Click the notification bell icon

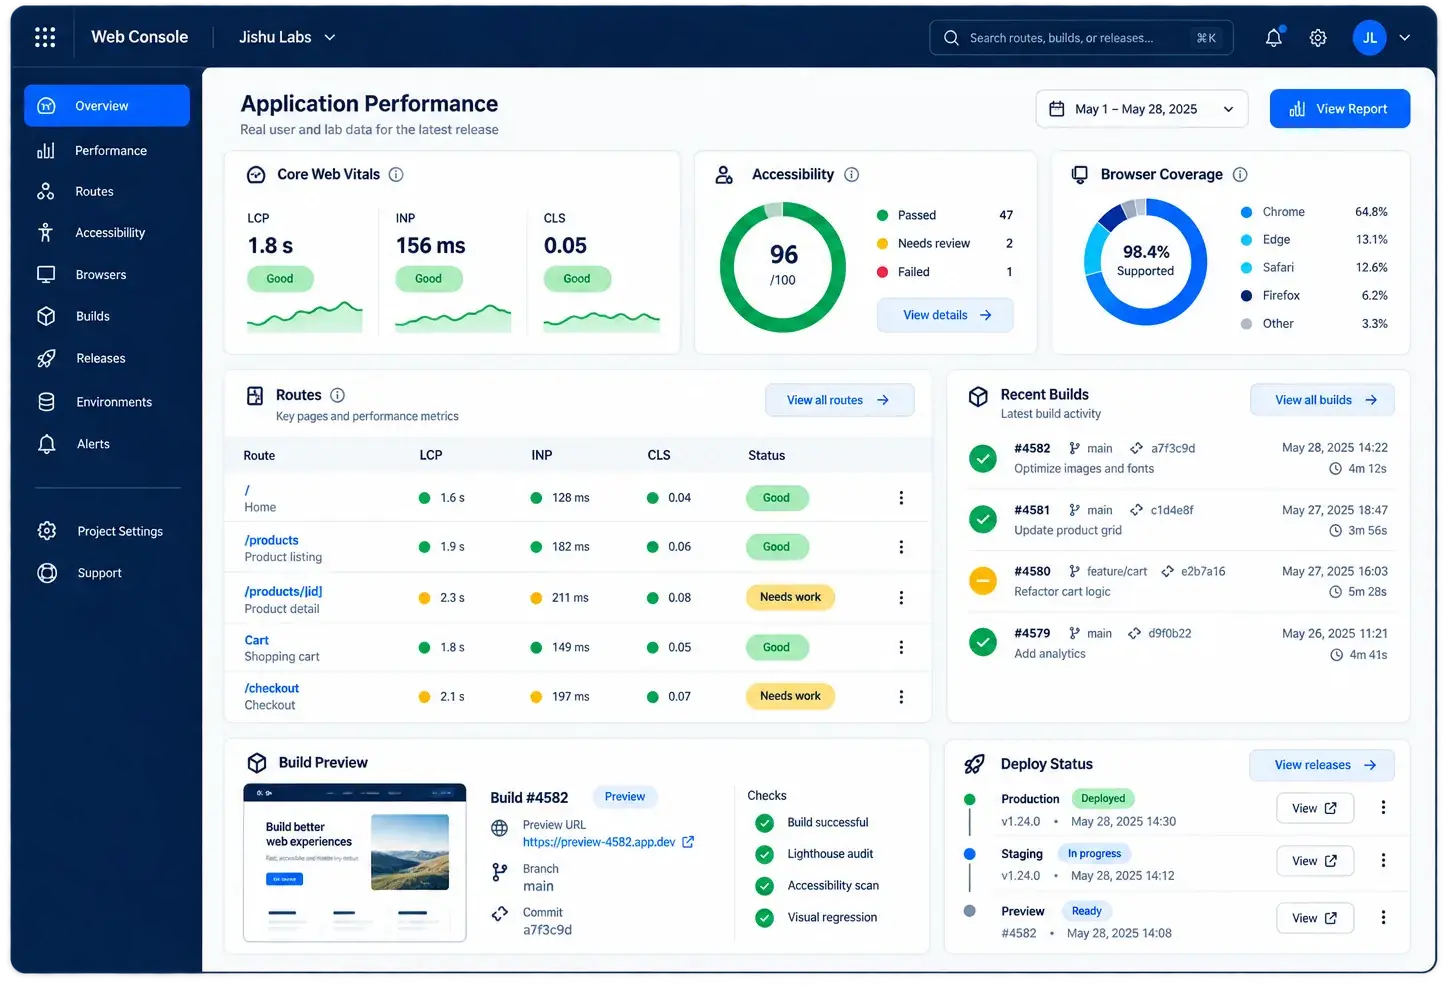[x=1273, y=38]
